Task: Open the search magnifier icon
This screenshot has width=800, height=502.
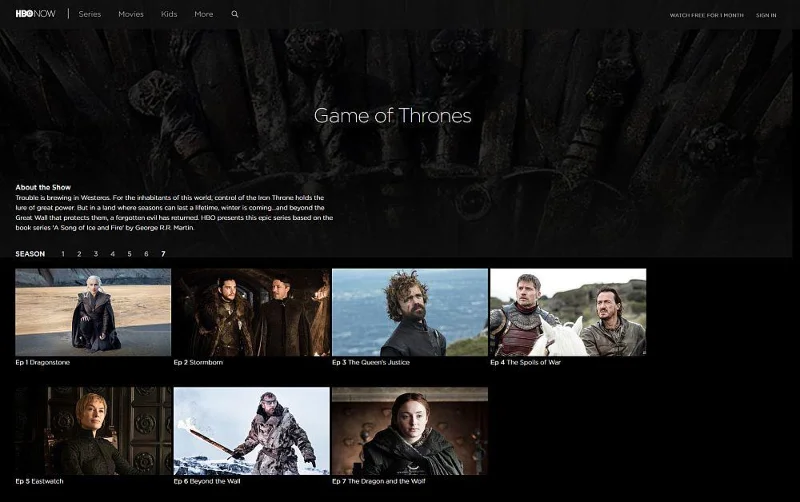Action: coord(235,14)
